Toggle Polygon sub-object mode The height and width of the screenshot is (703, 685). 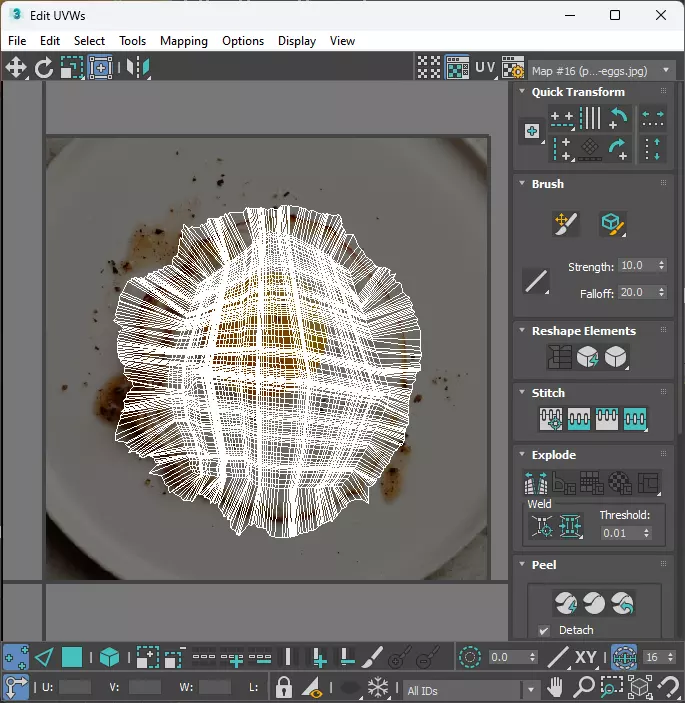click(x=72, y=658)
